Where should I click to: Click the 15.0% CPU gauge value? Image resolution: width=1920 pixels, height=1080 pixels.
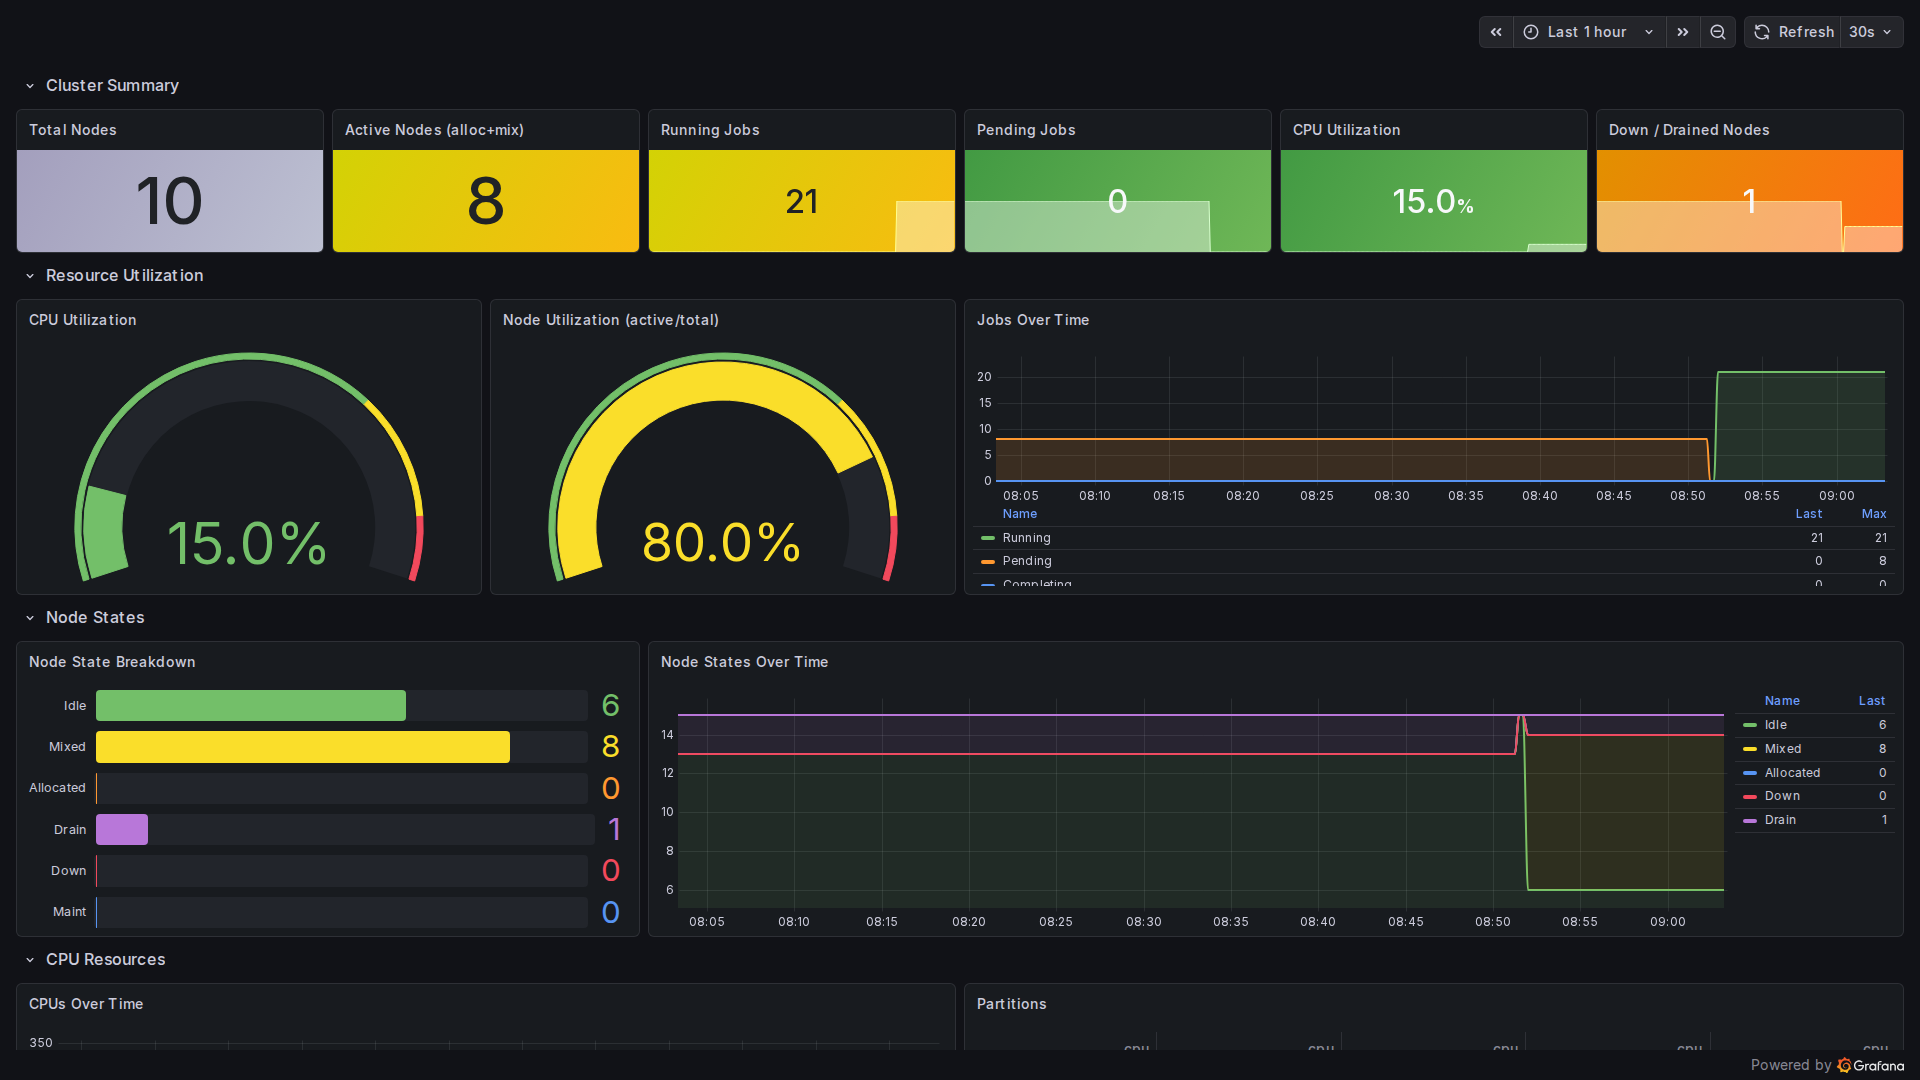tap(246, 543)
